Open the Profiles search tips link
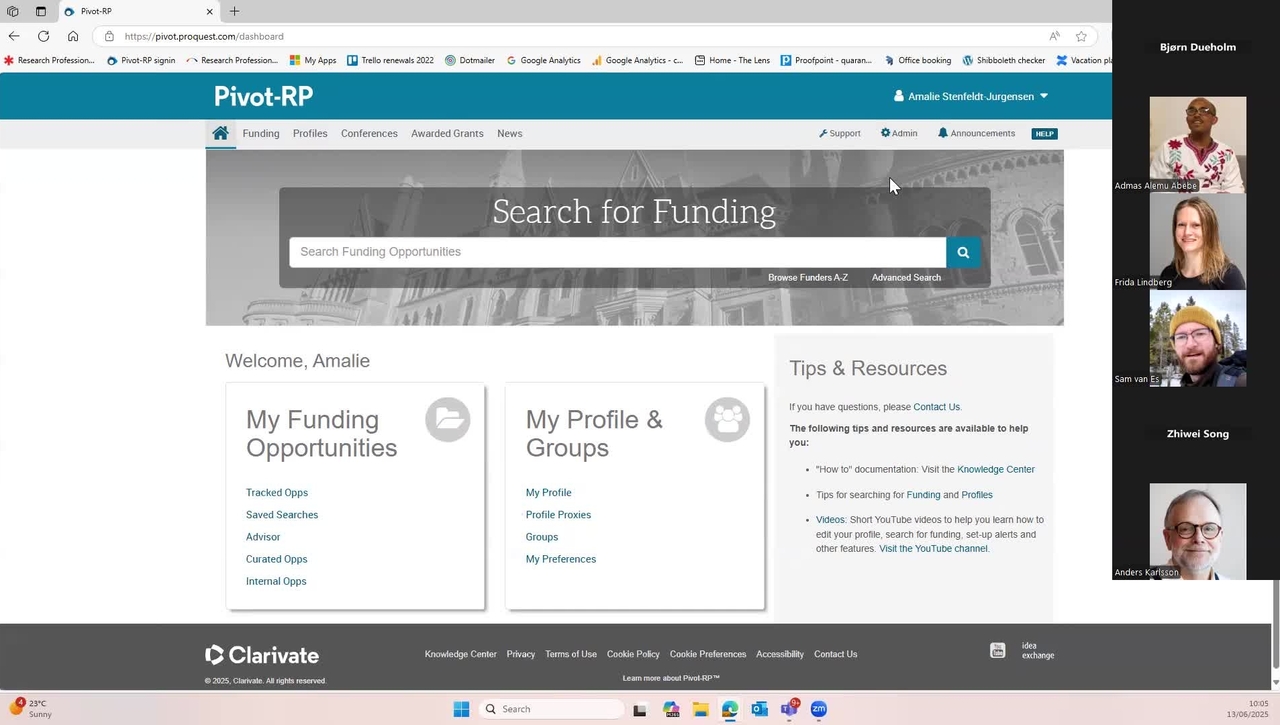The width and height of the screenshot is (1280, 725). click(977, 495)
